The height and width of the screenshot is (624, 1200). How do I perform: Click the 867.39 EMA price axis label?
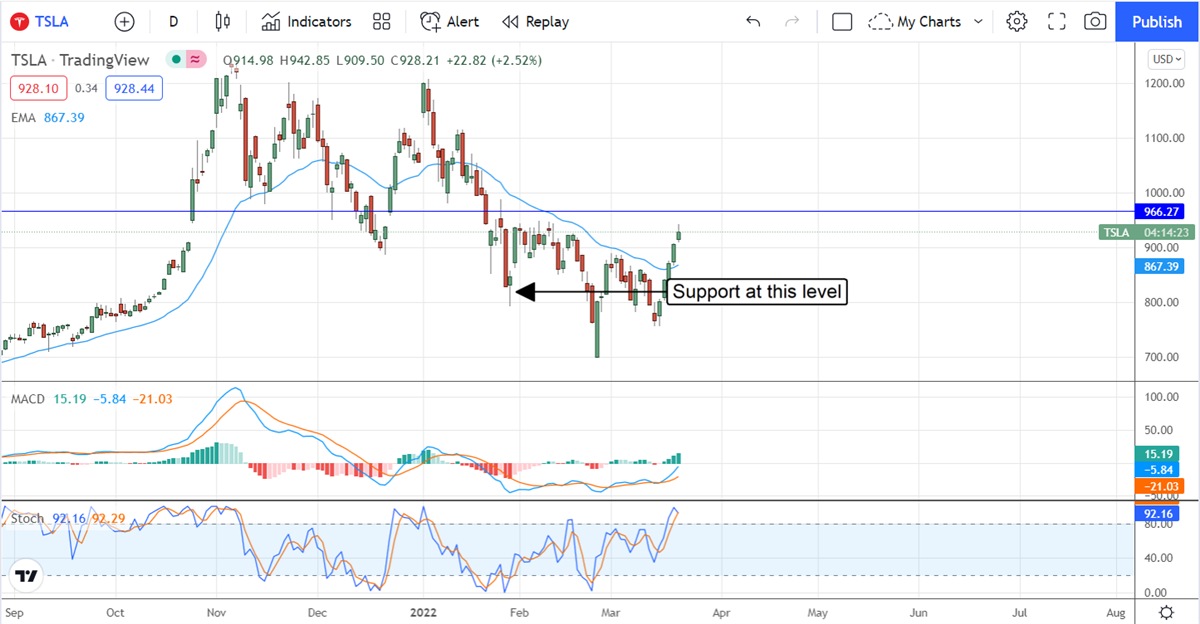tap(1160, 266)
